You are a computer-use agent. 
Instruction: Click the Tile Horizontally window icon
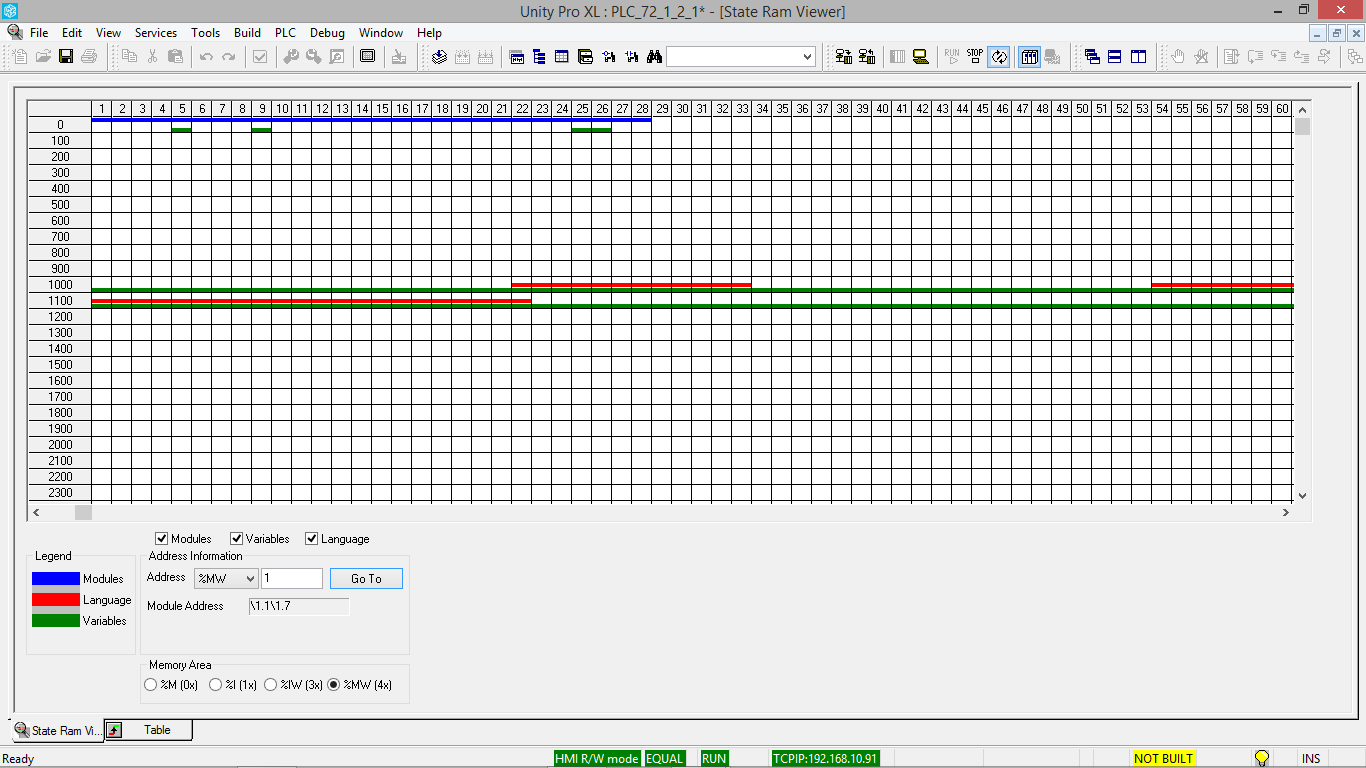1115,57
